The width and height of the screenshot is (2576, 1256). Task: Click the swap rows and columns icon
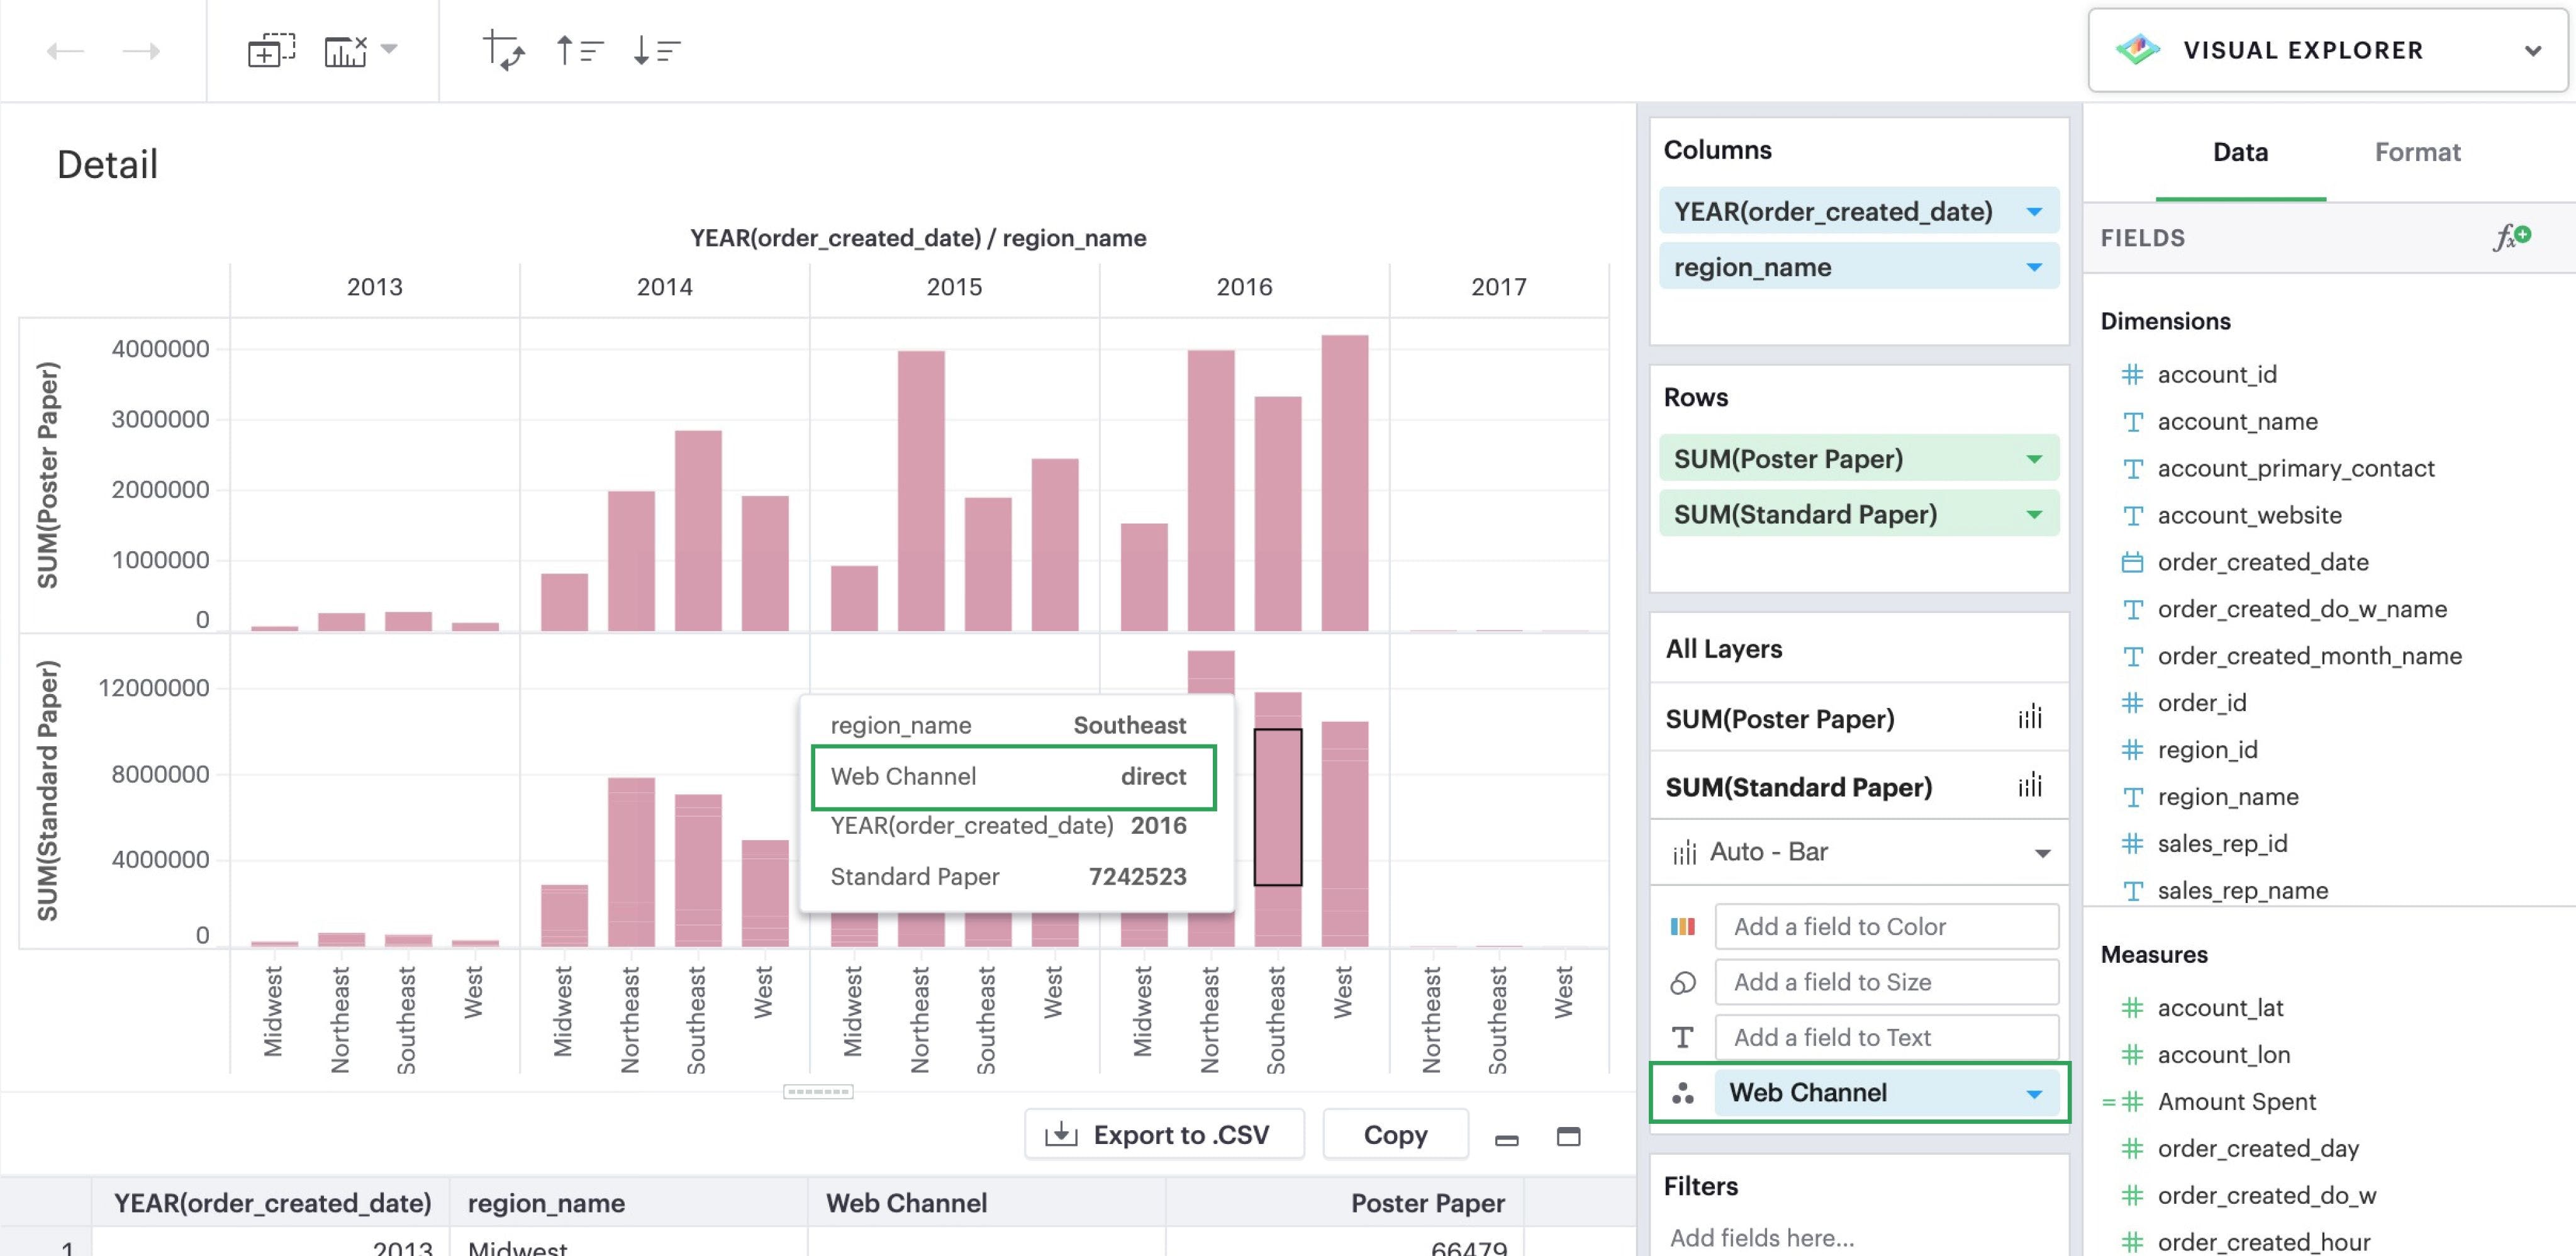503,50
